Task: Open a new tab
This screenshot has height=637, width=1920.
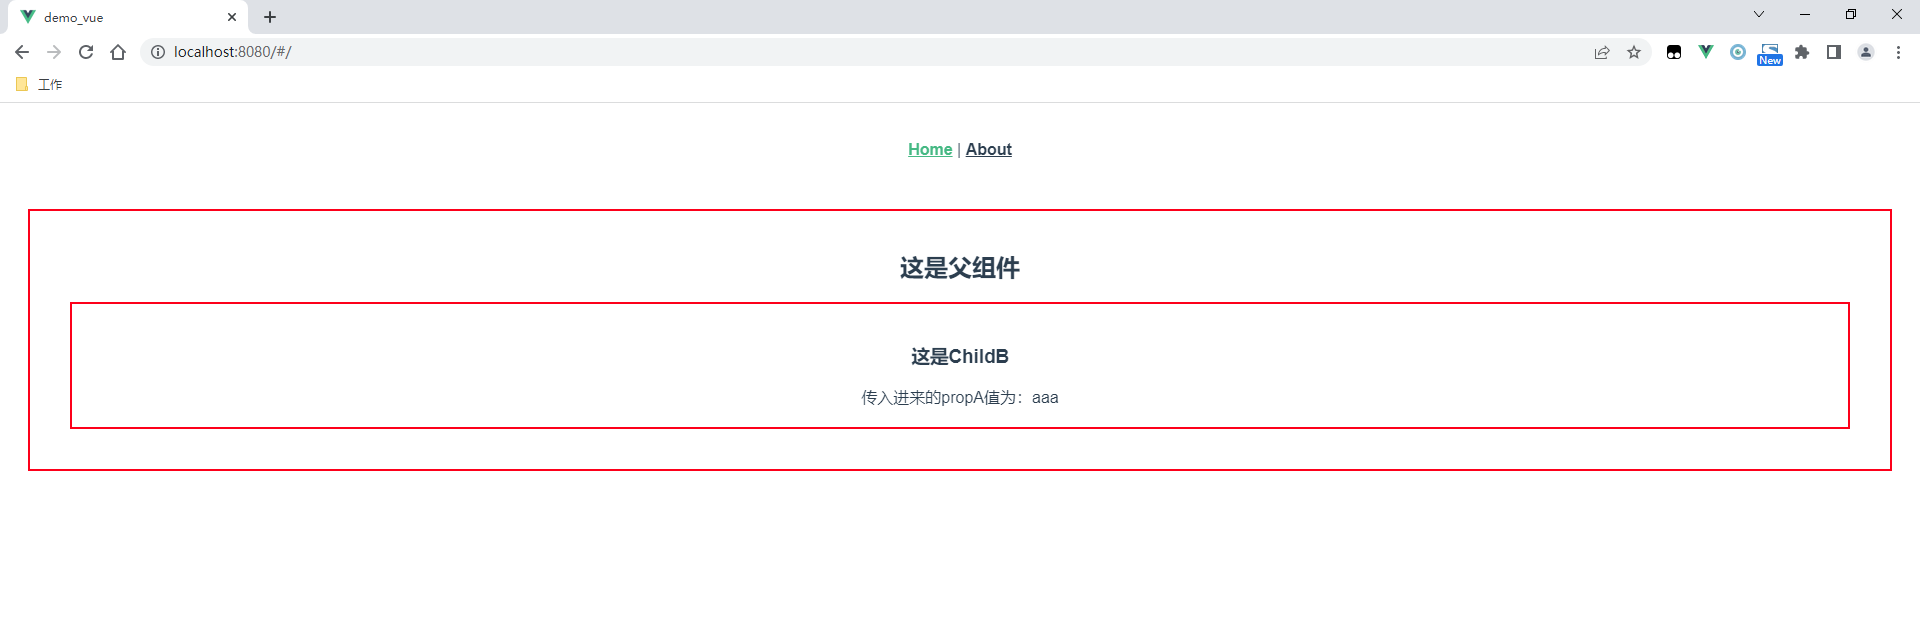Action: point(270,17)
